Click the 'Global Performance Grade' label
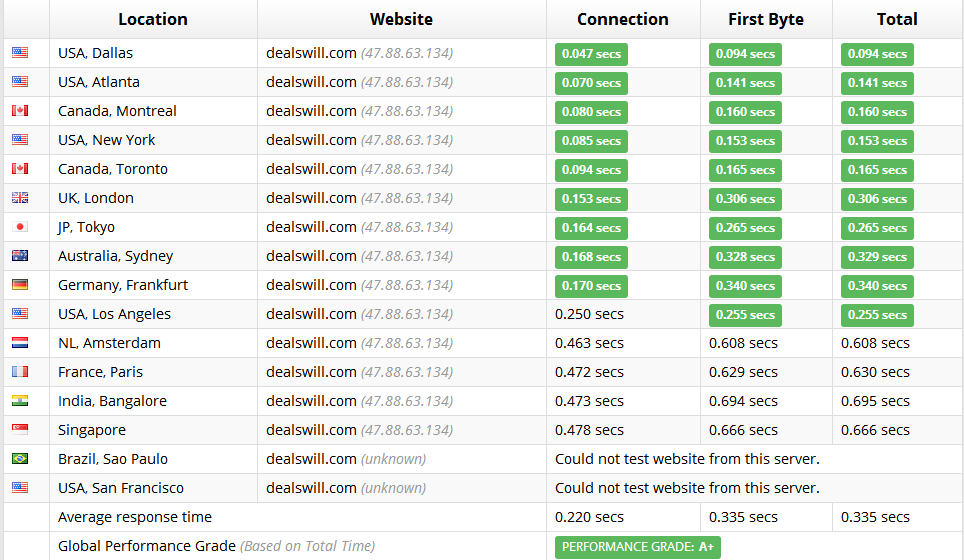Viewport: 964px width, 560px height. (x=147, y=546)
